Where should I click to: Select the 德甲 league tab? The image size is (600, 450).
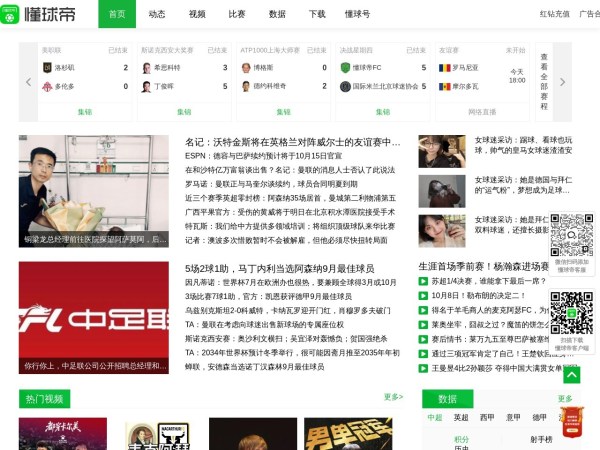click(x=539, y=417)
